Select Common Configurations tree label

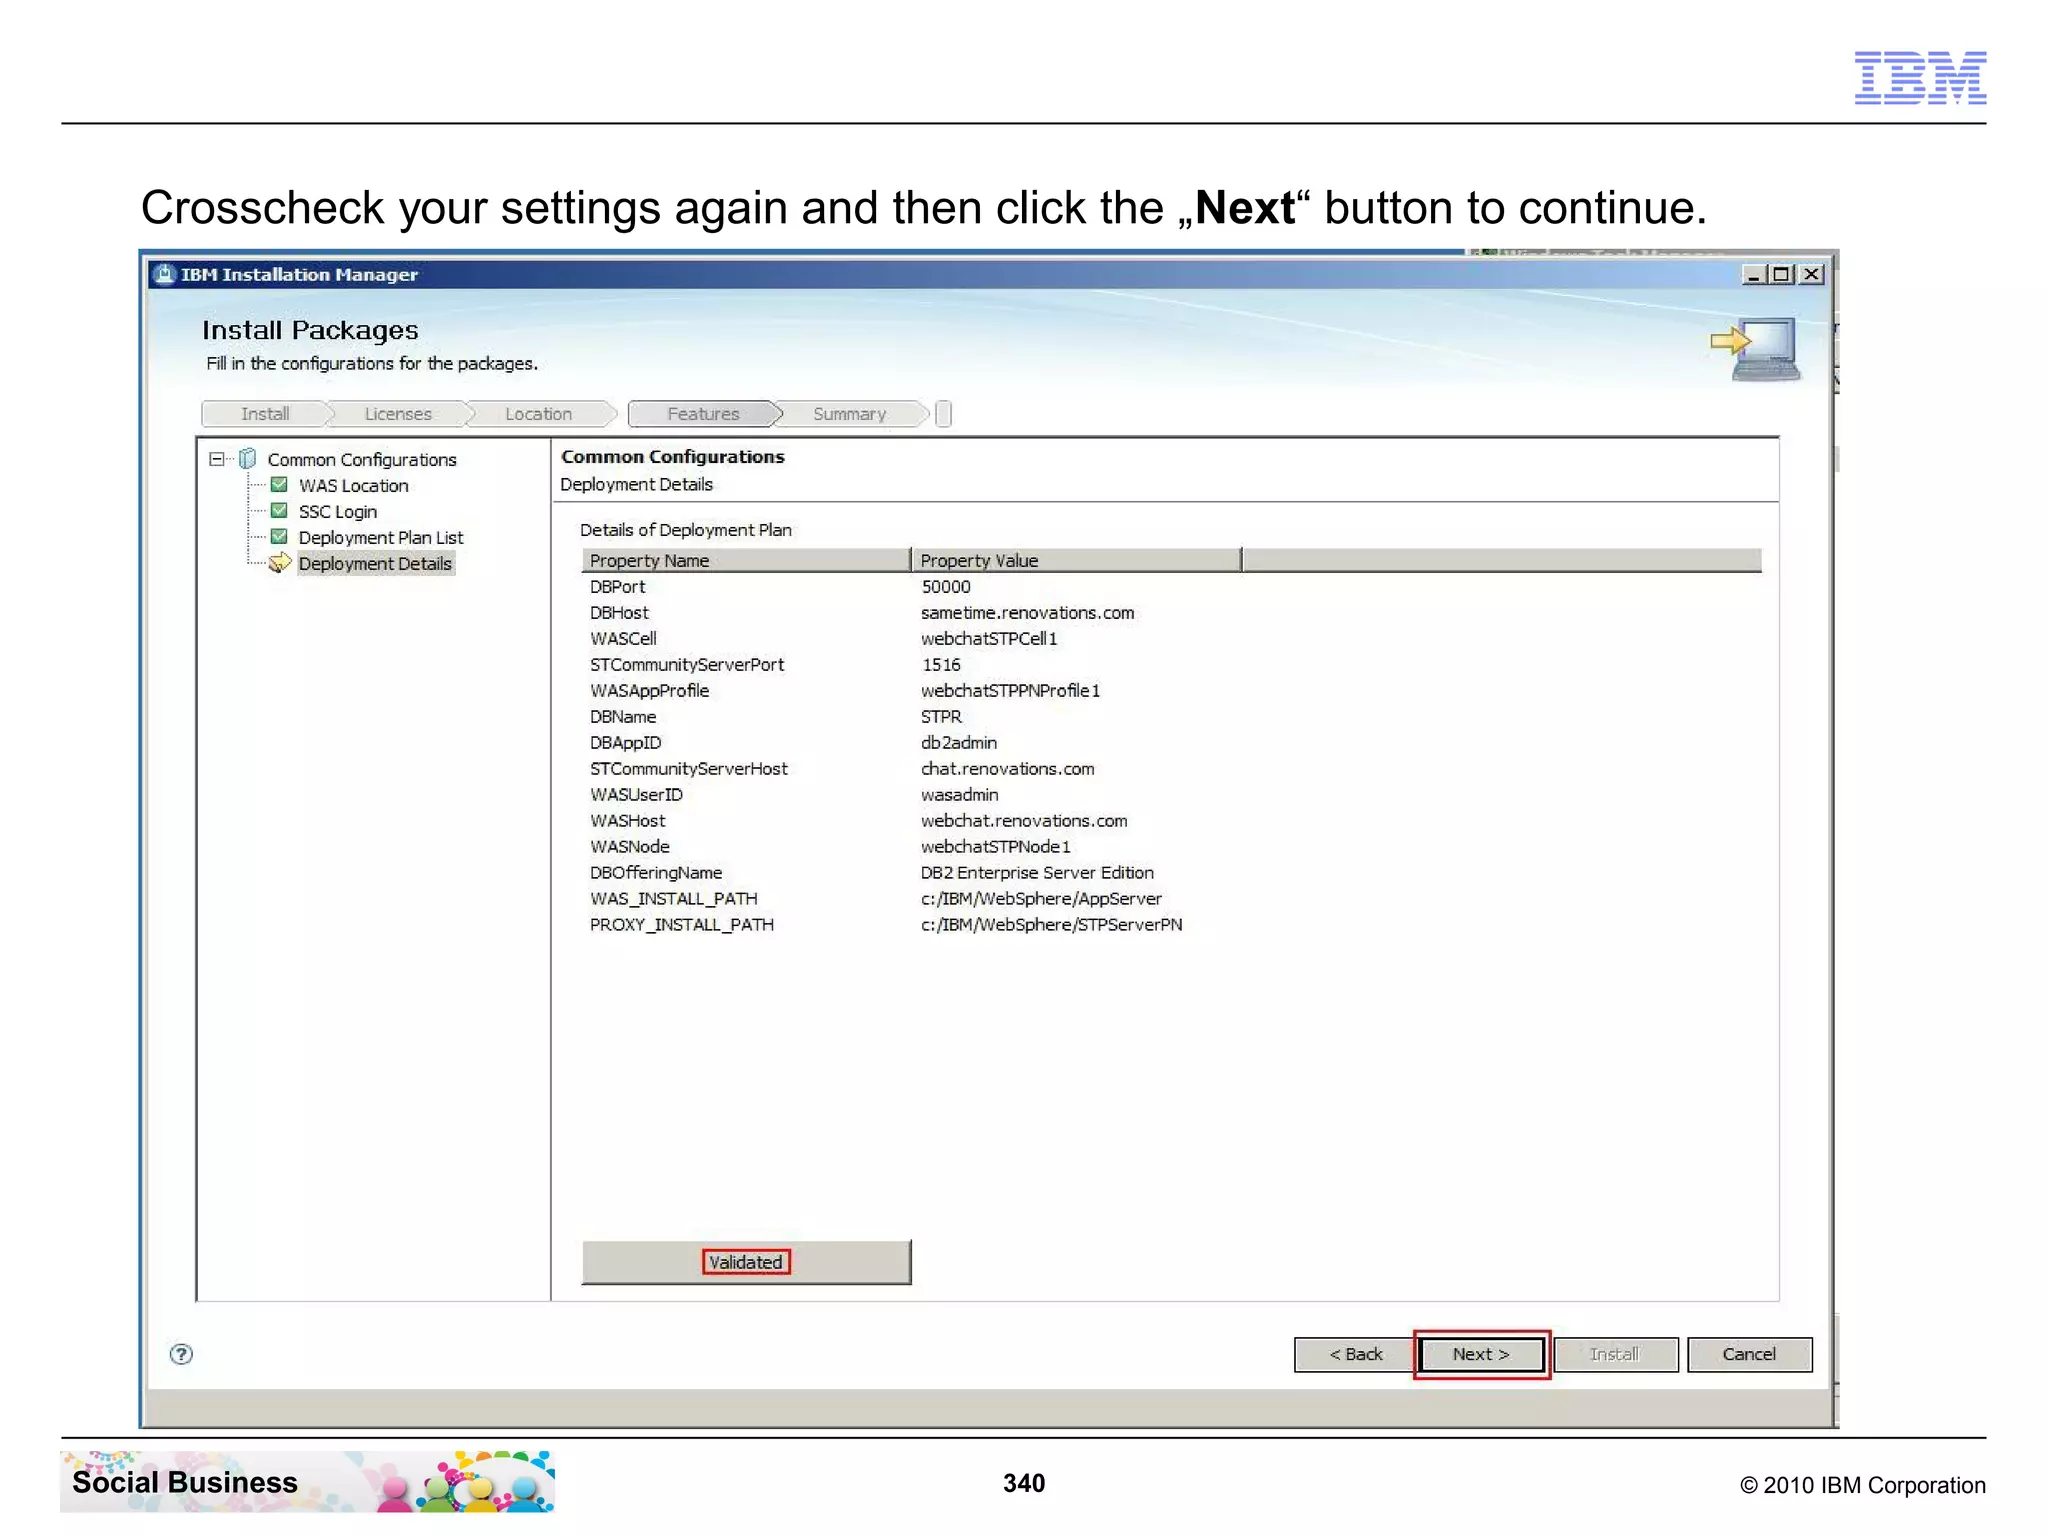(362, 460)
